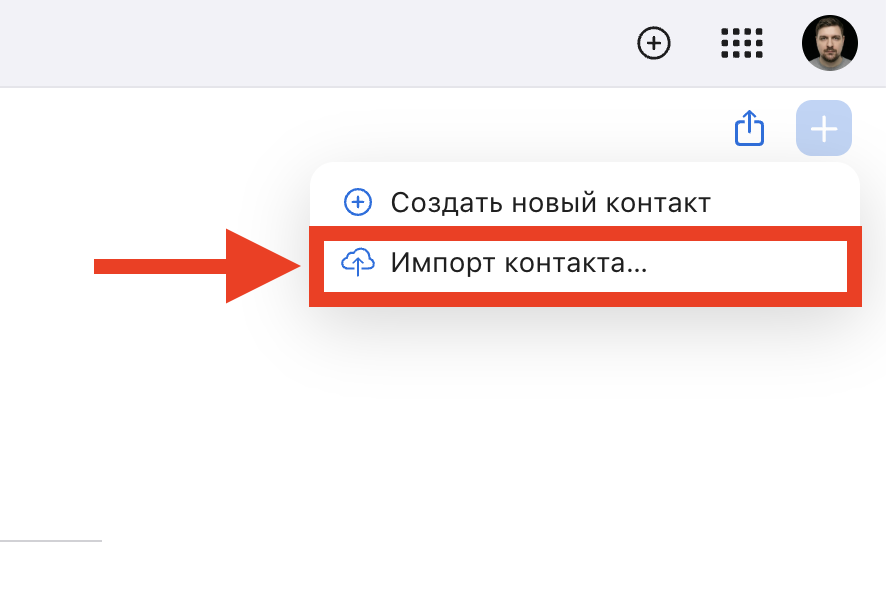Activate the rounded + button top right
Screen dimensions: 886x616
click(823, 128)
